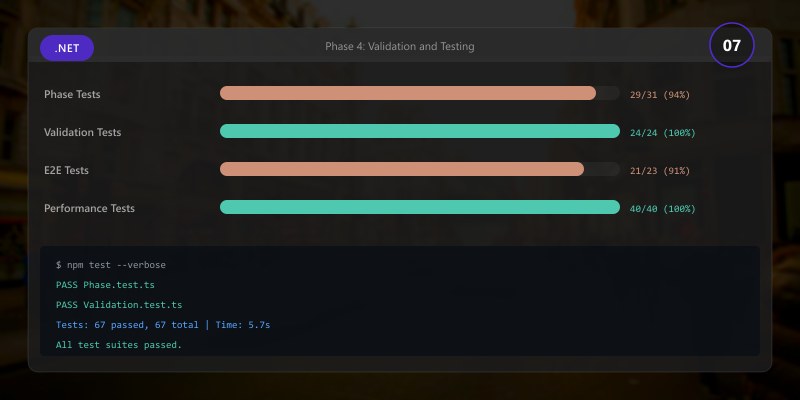
Task: Click the All test suites passed line
Action: pyautogui.click(x=119, y=345)
